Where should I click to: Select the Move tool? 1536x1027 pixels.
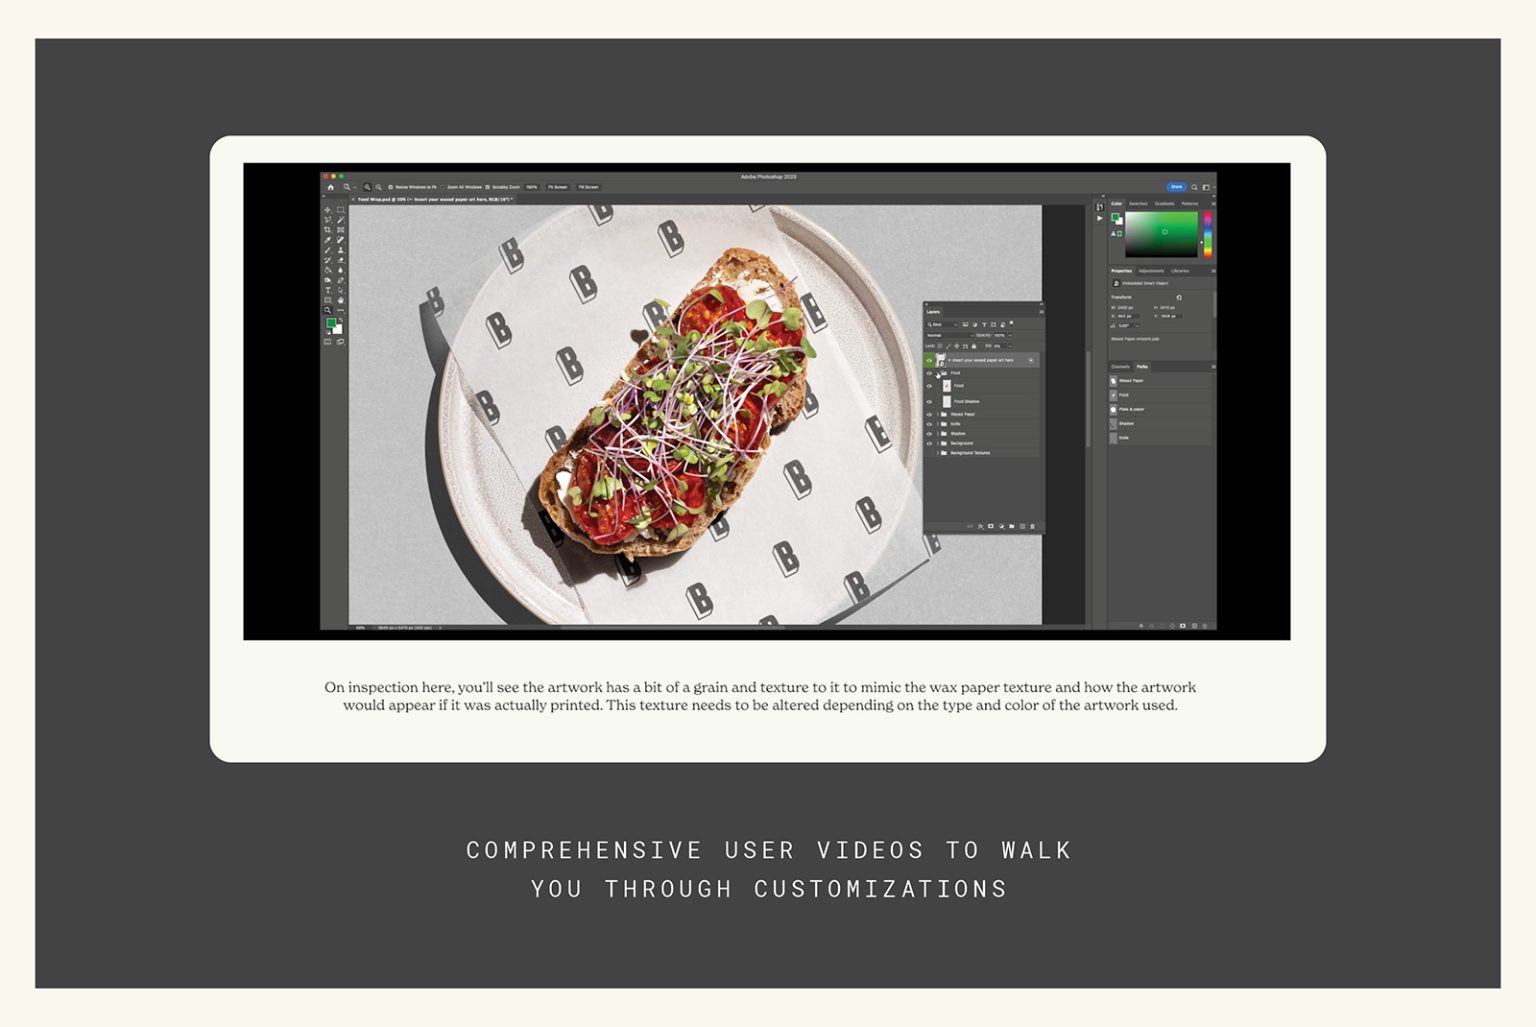click(x=327, y=210)
